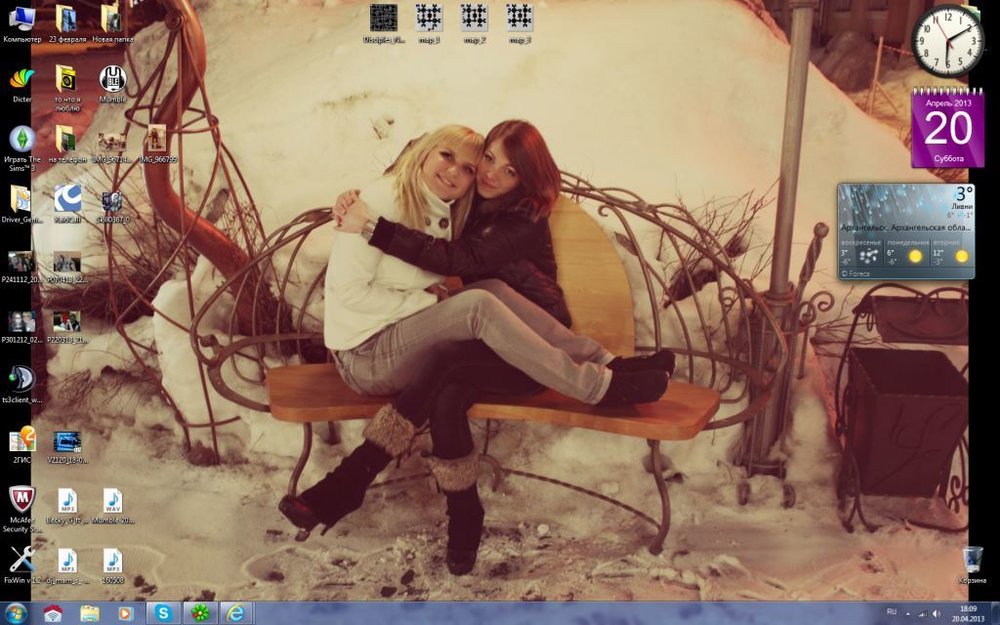Screen dimensions: 1000x625
Task: Click the calendar gadget showing 20
Action: point(947,128)
